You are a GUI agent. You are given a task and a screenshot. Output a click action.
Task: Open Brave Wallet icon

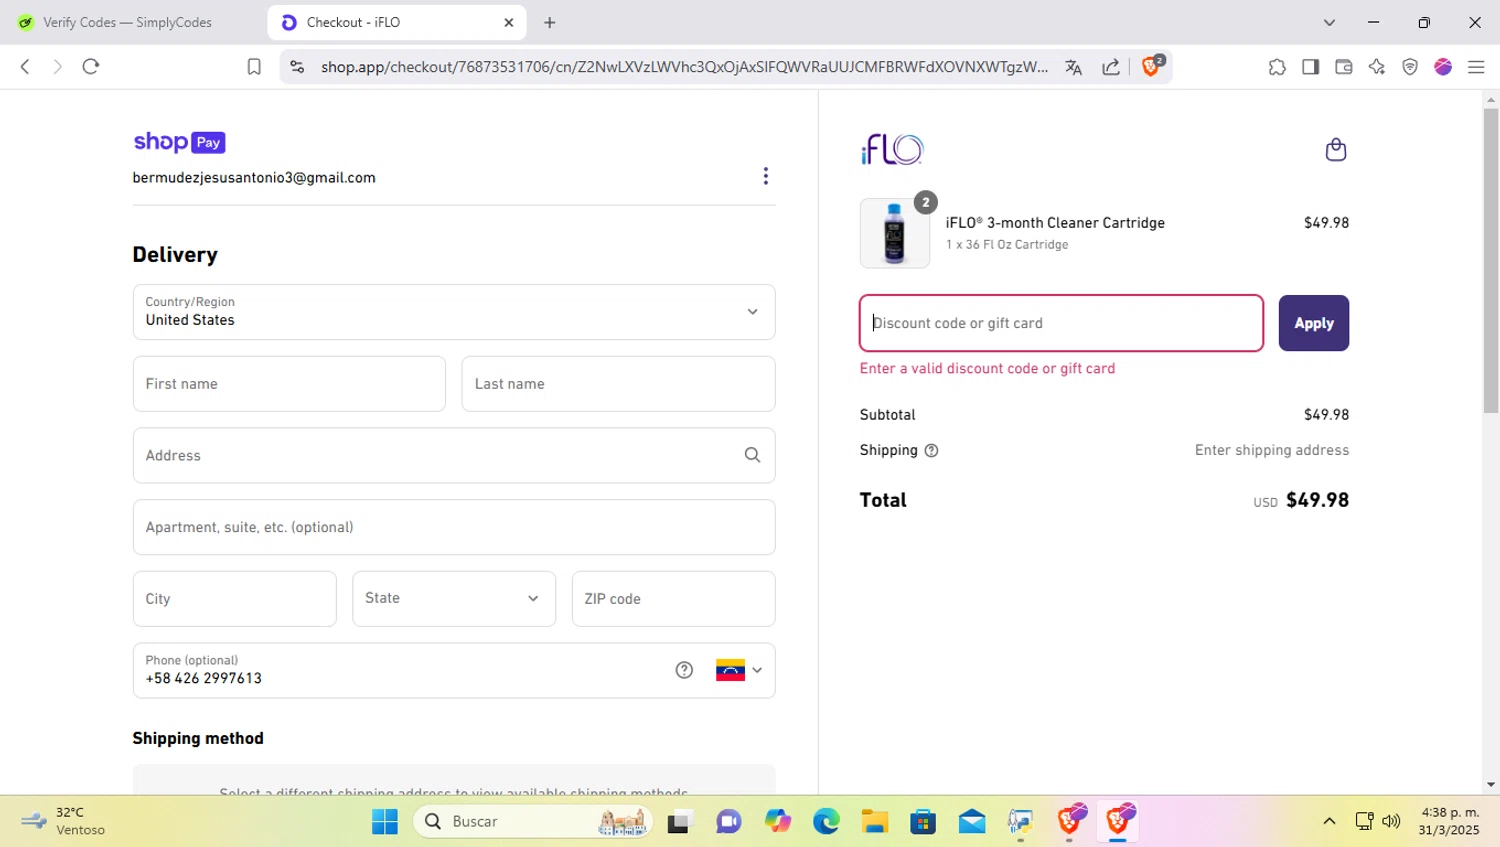coord(1344,67)
